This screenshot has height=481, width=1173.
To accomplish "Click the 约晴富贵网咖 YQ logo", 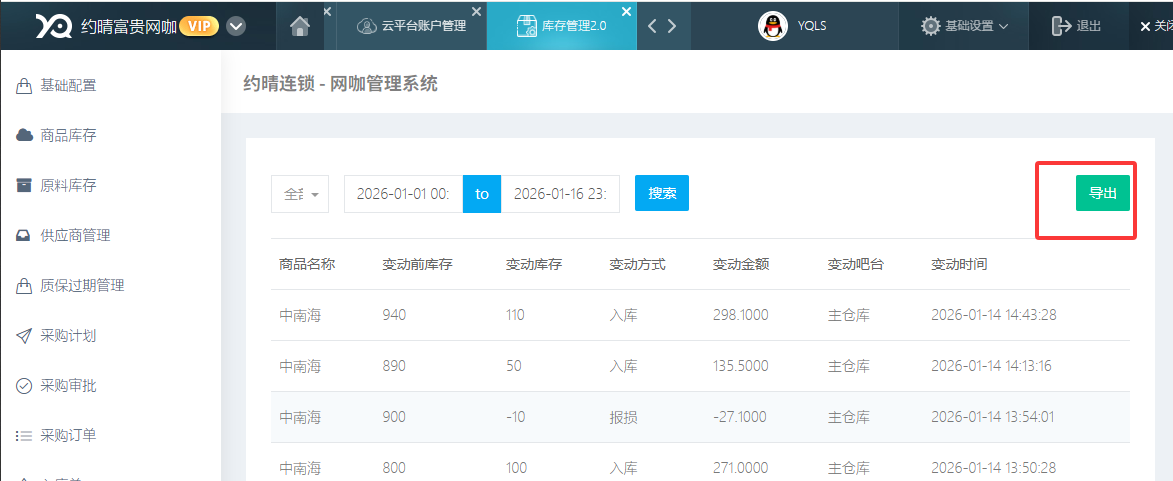I will click(54, 26).
